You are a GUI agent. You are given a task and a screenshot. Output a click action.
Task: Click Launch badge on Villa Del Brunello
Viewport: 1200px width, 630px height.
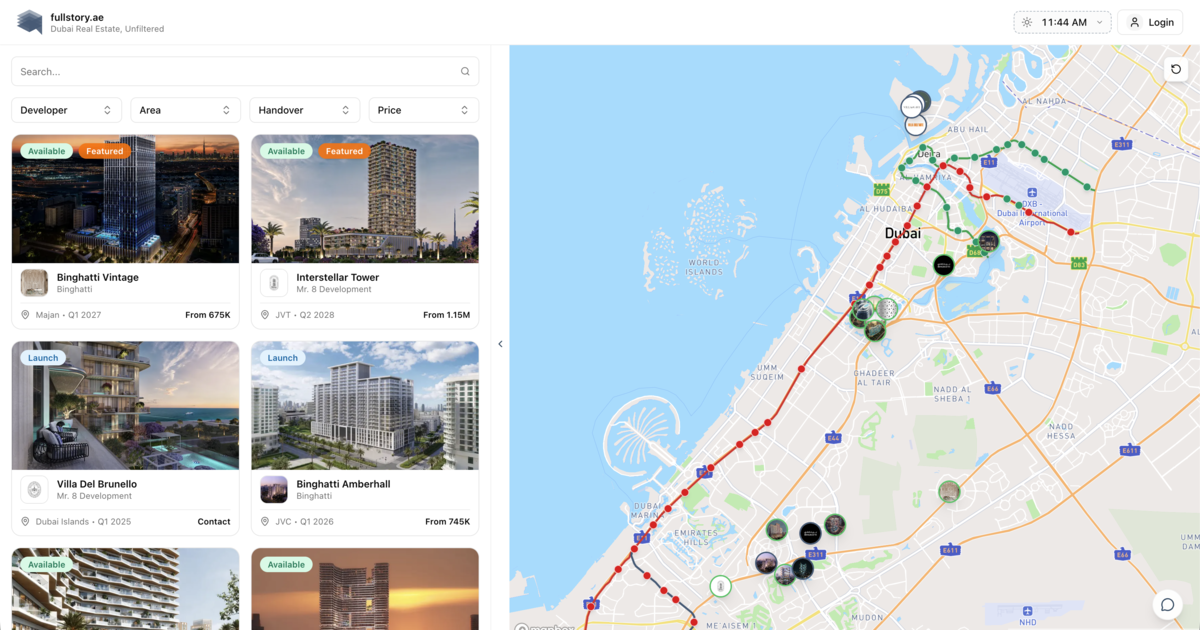(43, 358)
